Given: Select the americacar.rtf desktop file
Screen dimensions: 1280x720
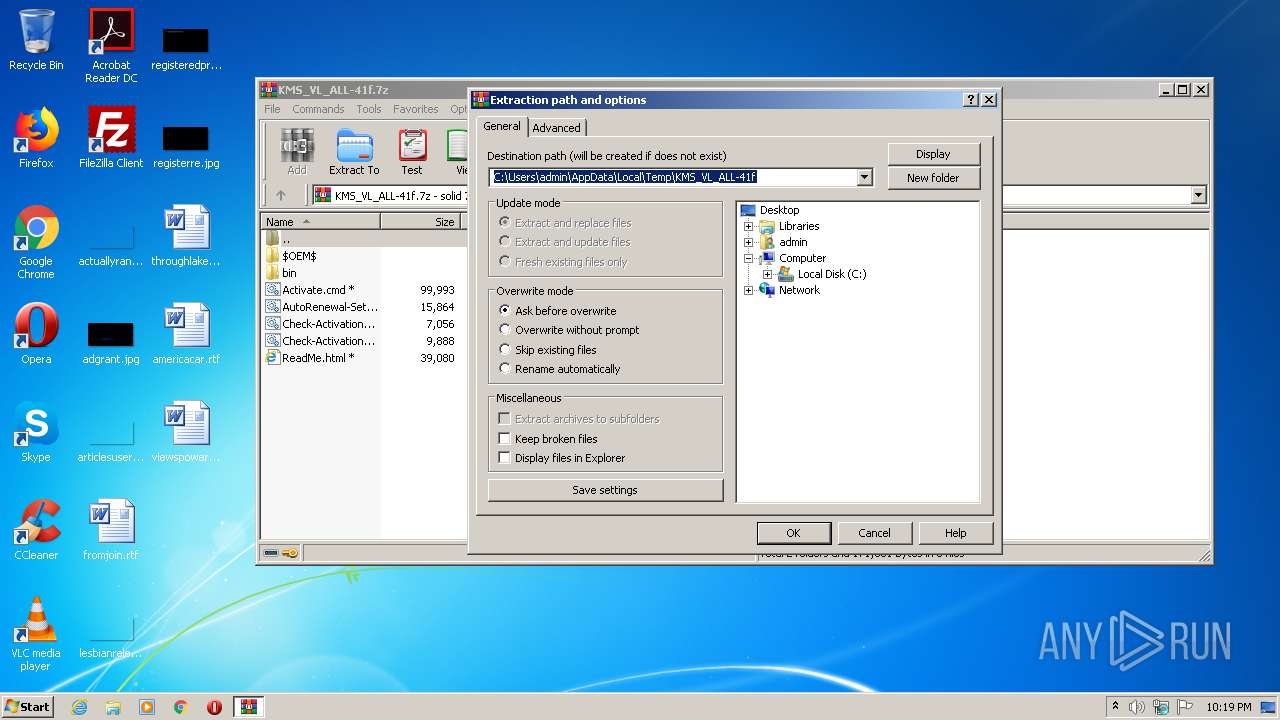Looking at the screenshot, I should [x=186, y=334].
